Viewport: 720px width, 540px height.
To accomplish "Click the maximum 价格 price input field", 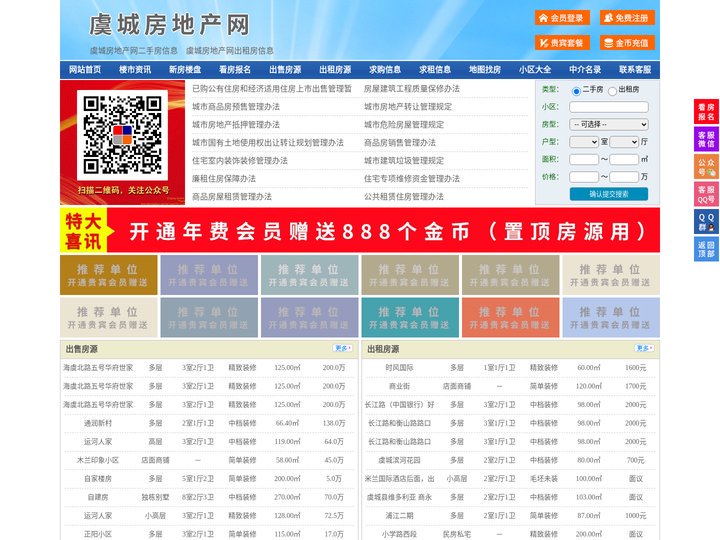I will [624, 177].
